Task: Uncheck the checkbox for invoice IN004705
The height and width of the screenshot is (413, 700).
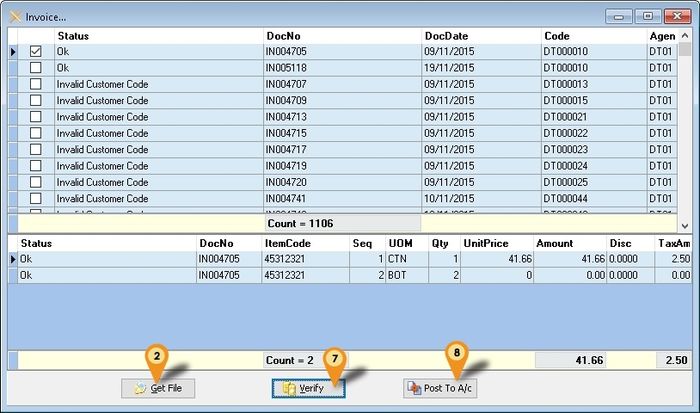Action: click(36, 51)
